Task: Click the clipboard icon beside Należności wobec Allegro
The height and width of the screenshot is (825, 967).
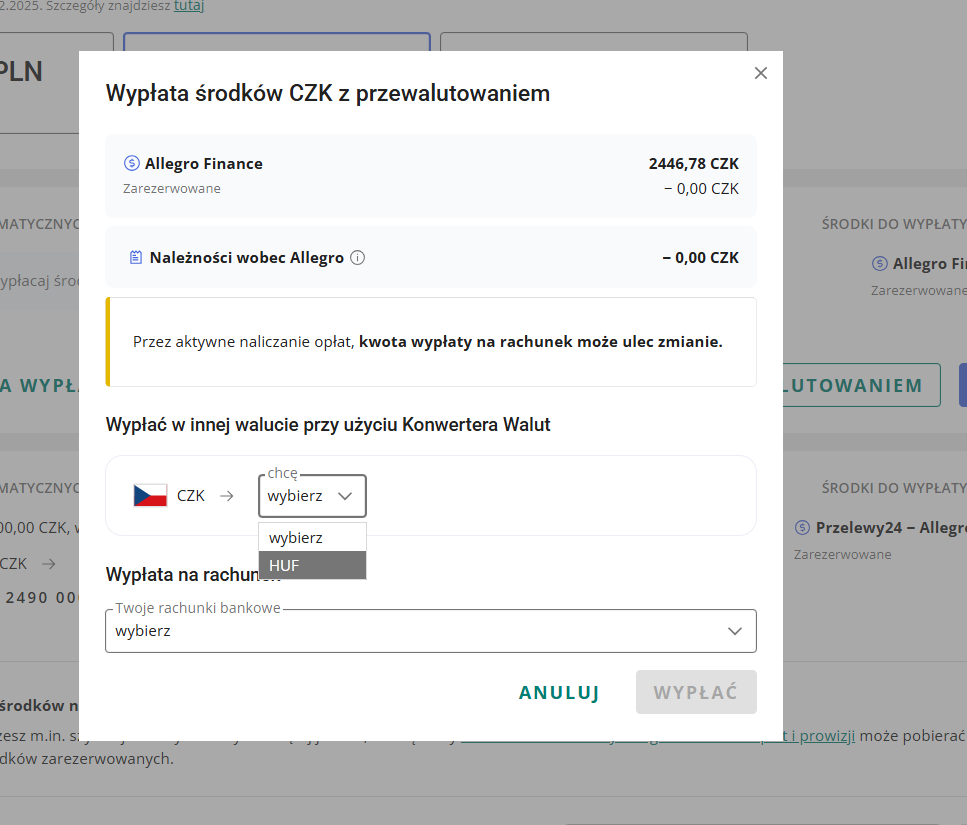Action: coord(136,258)
